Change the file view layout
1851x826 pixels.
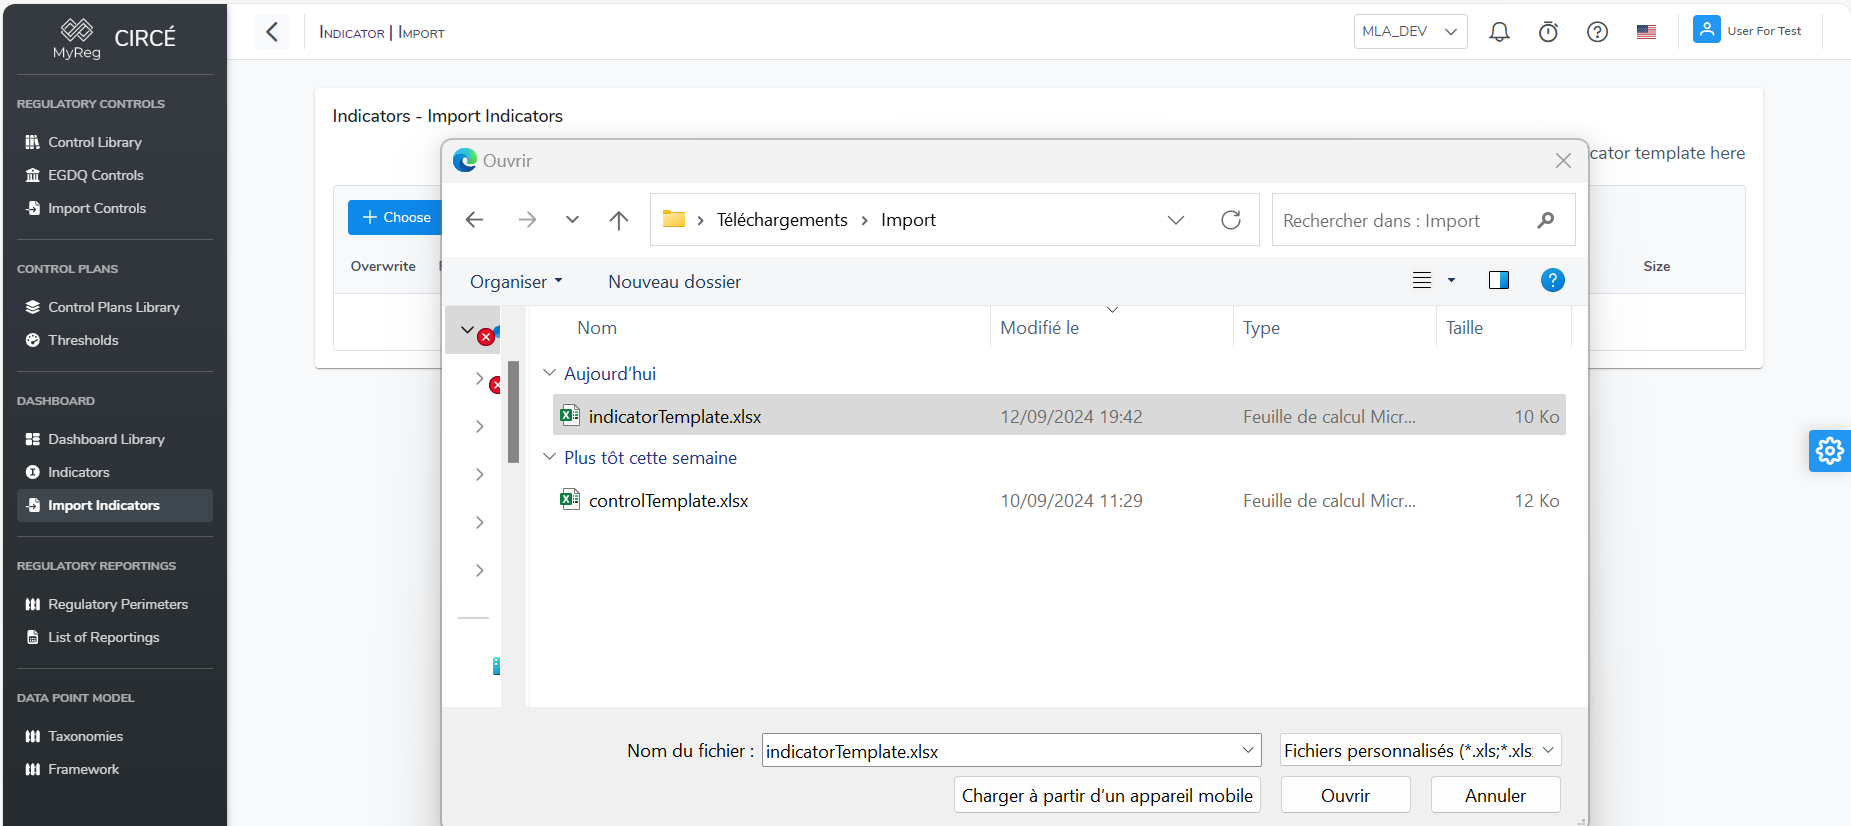[1422, 280]
